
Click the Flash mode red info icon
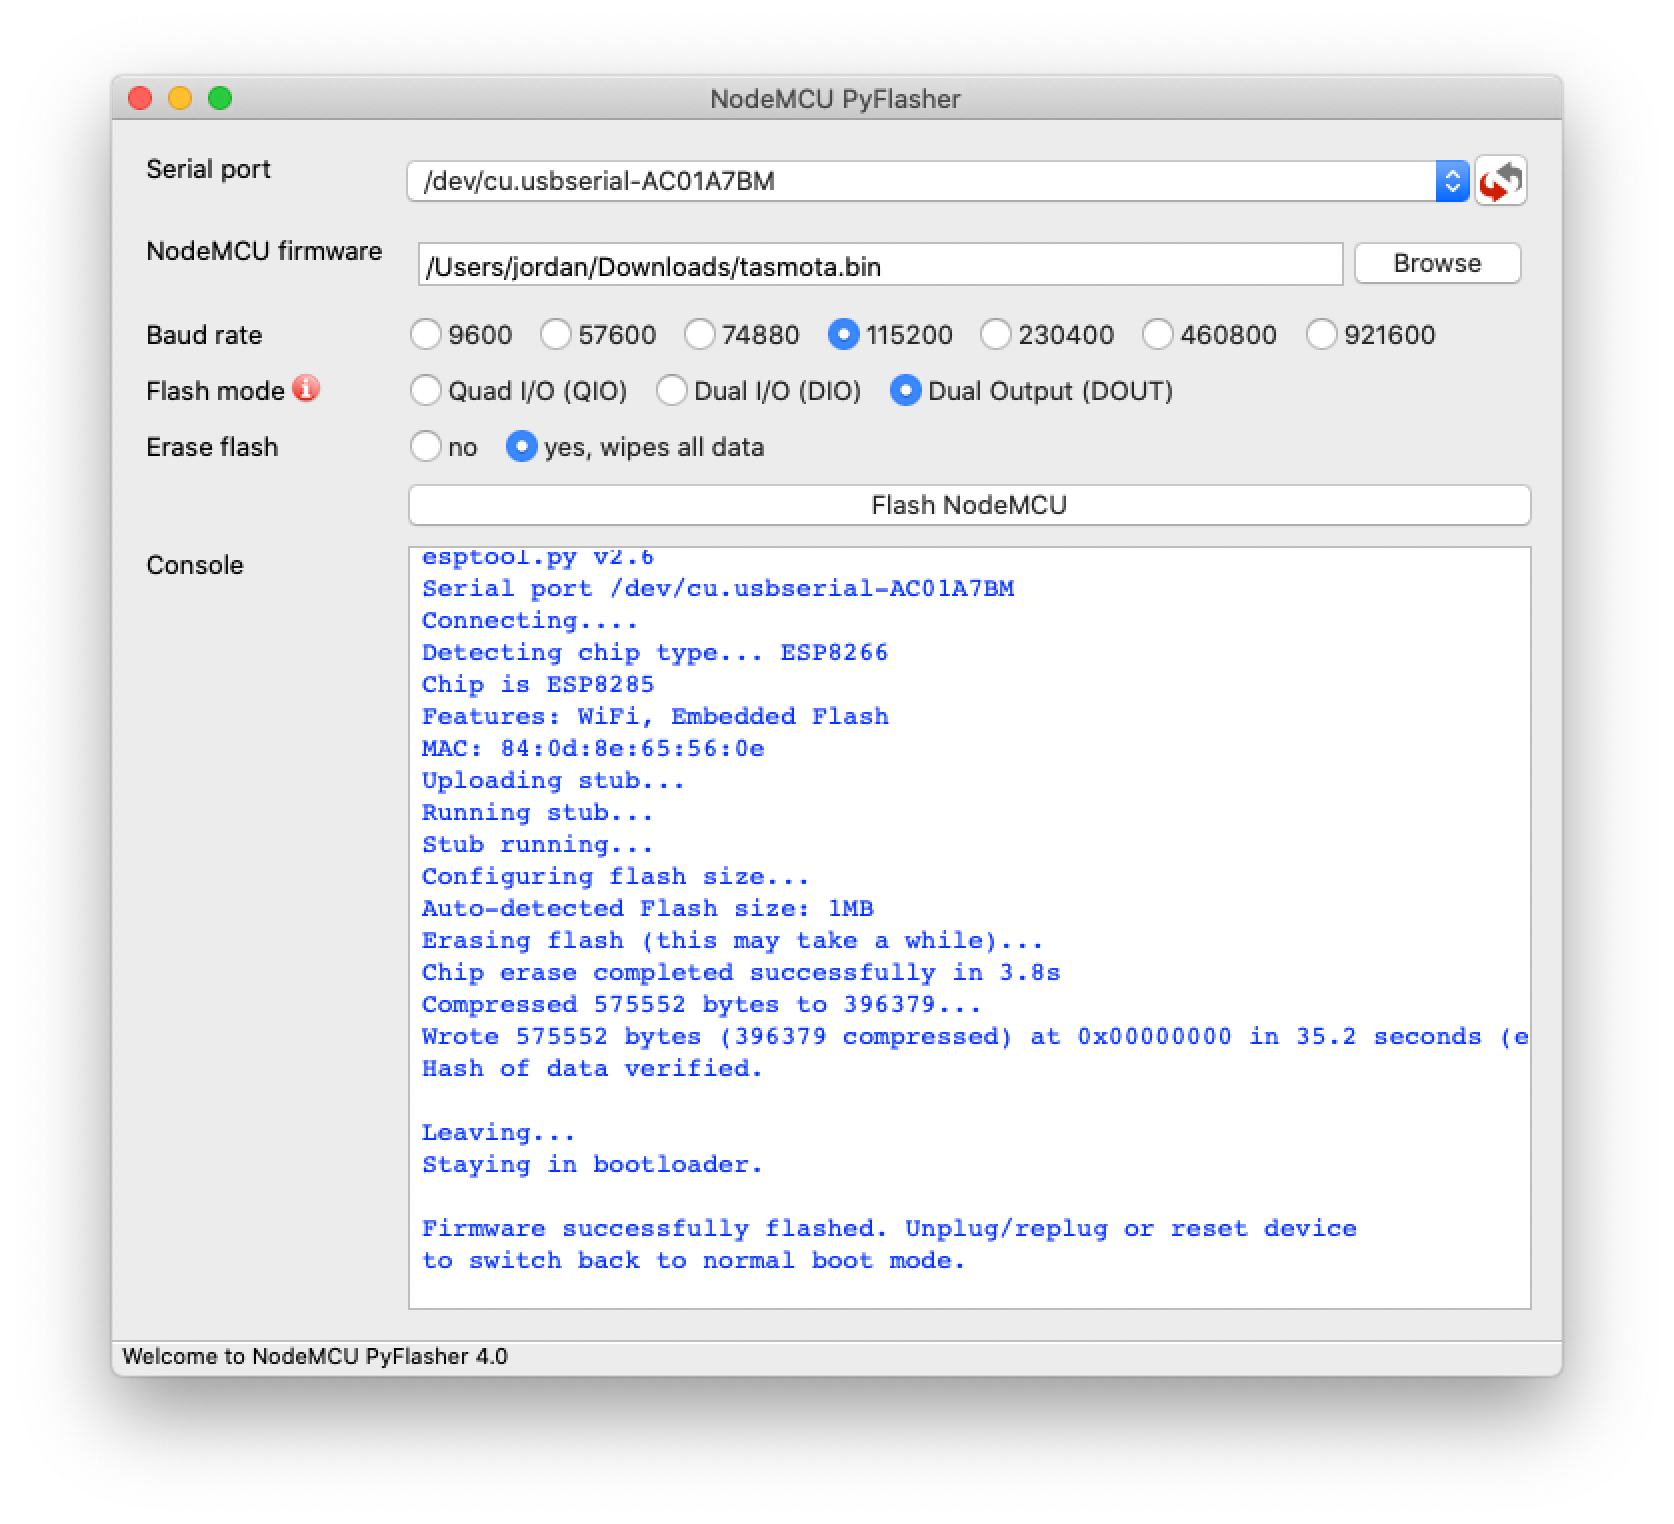(306, 388)
